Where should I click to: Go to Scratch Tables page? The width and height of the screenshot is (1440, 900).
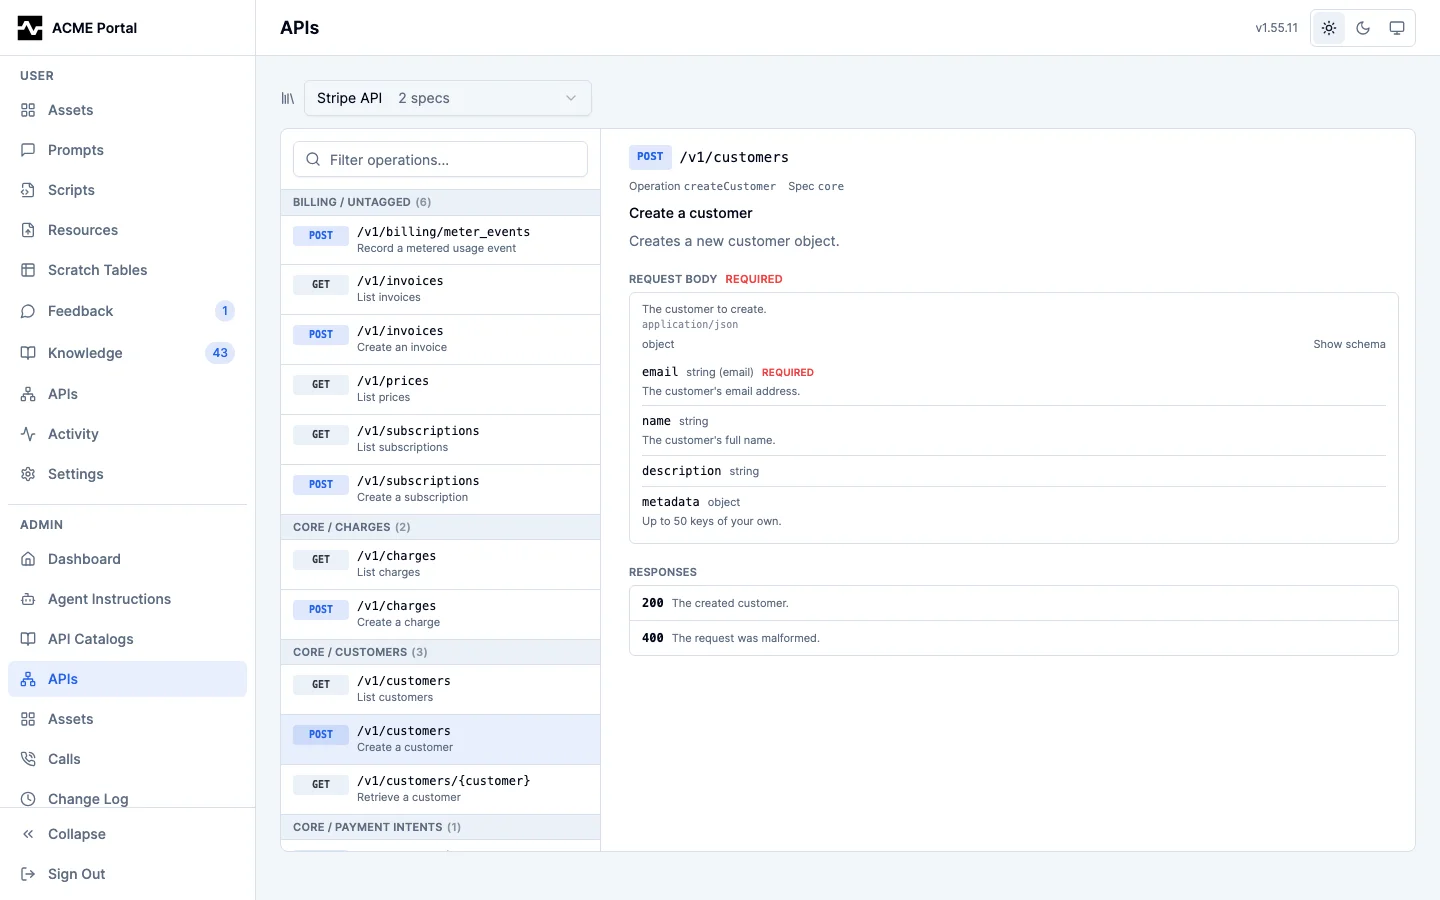pyautogui.click(x=127, y=270)
